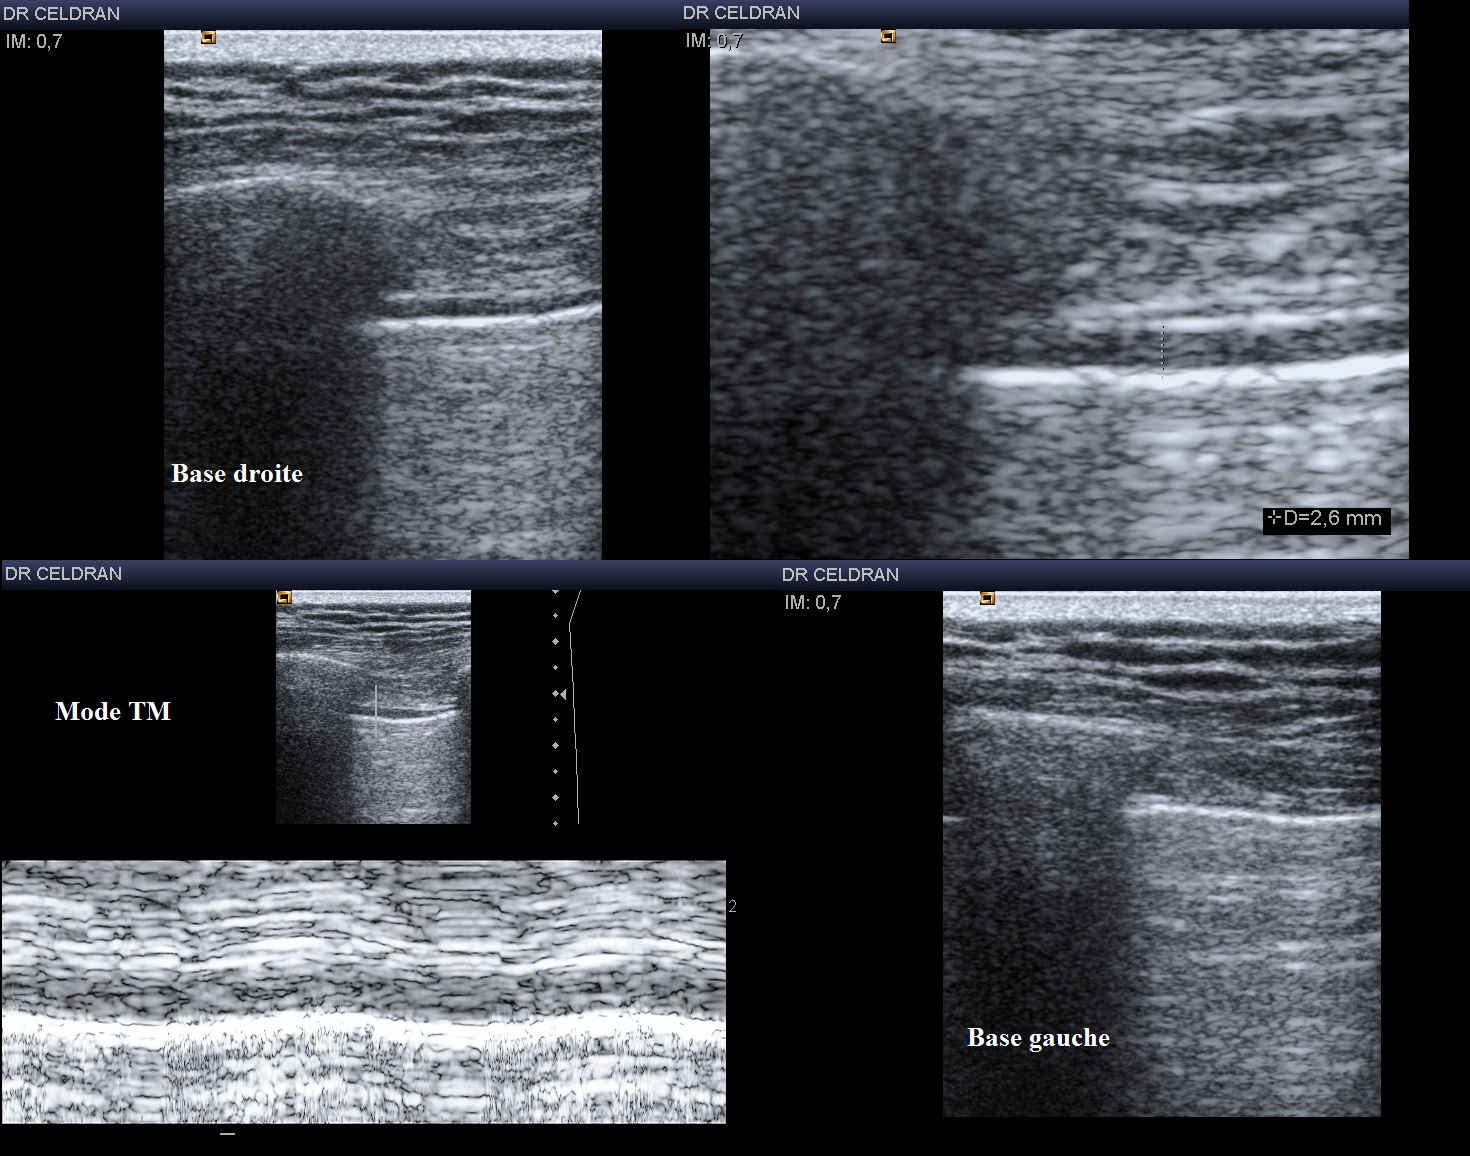Click the 'IM: 0,7' index on Base droite panel
1470x1156 pixels.
coord(34,42)
